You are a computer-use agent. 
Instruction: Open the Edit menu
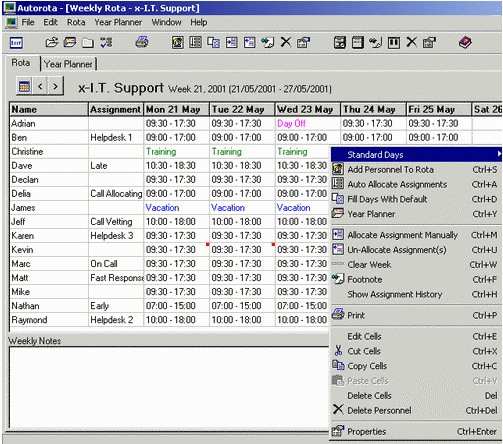click(50, 22)
